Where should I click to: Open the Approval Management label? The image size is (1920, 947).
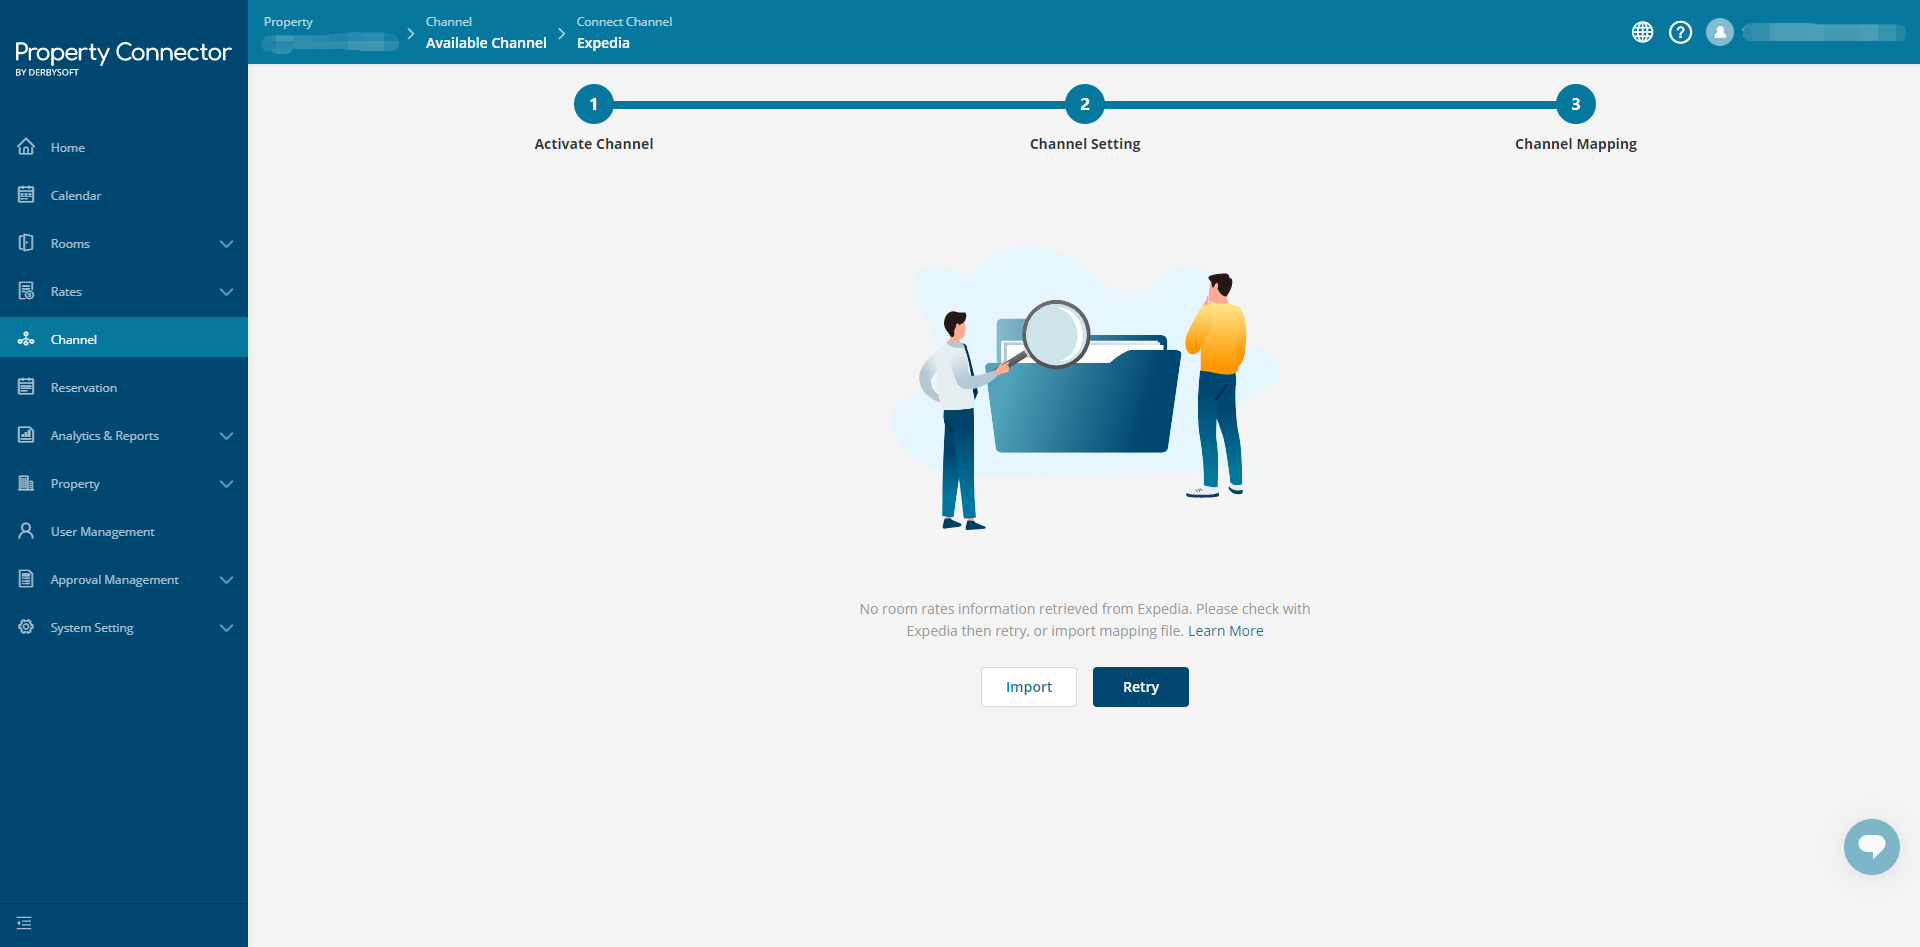point(115,580)
